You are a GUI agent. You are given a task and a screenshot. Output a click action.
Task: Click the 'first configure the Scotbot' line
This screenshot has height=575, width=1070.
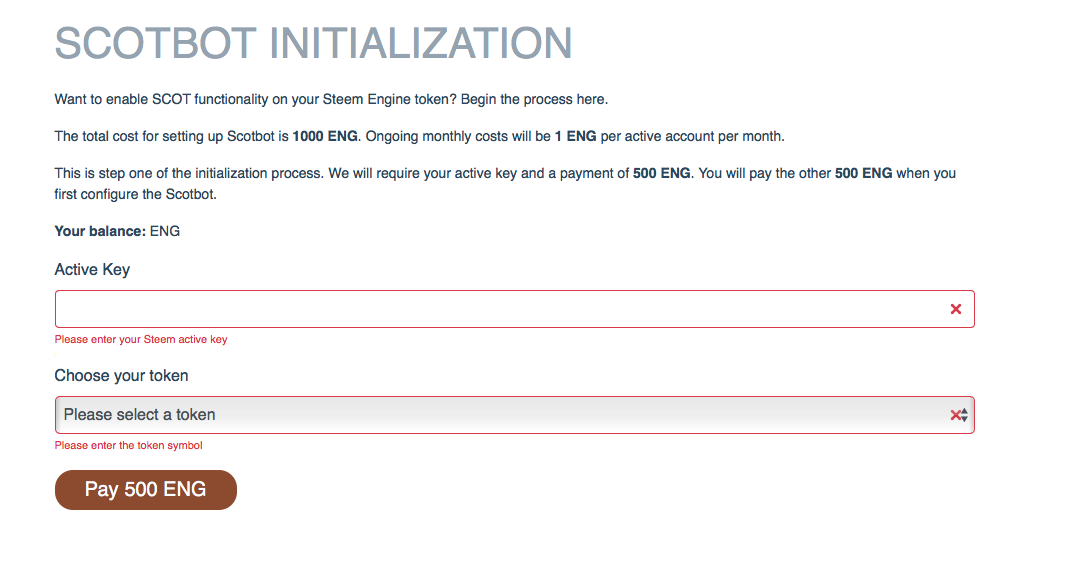click(136, 194)
